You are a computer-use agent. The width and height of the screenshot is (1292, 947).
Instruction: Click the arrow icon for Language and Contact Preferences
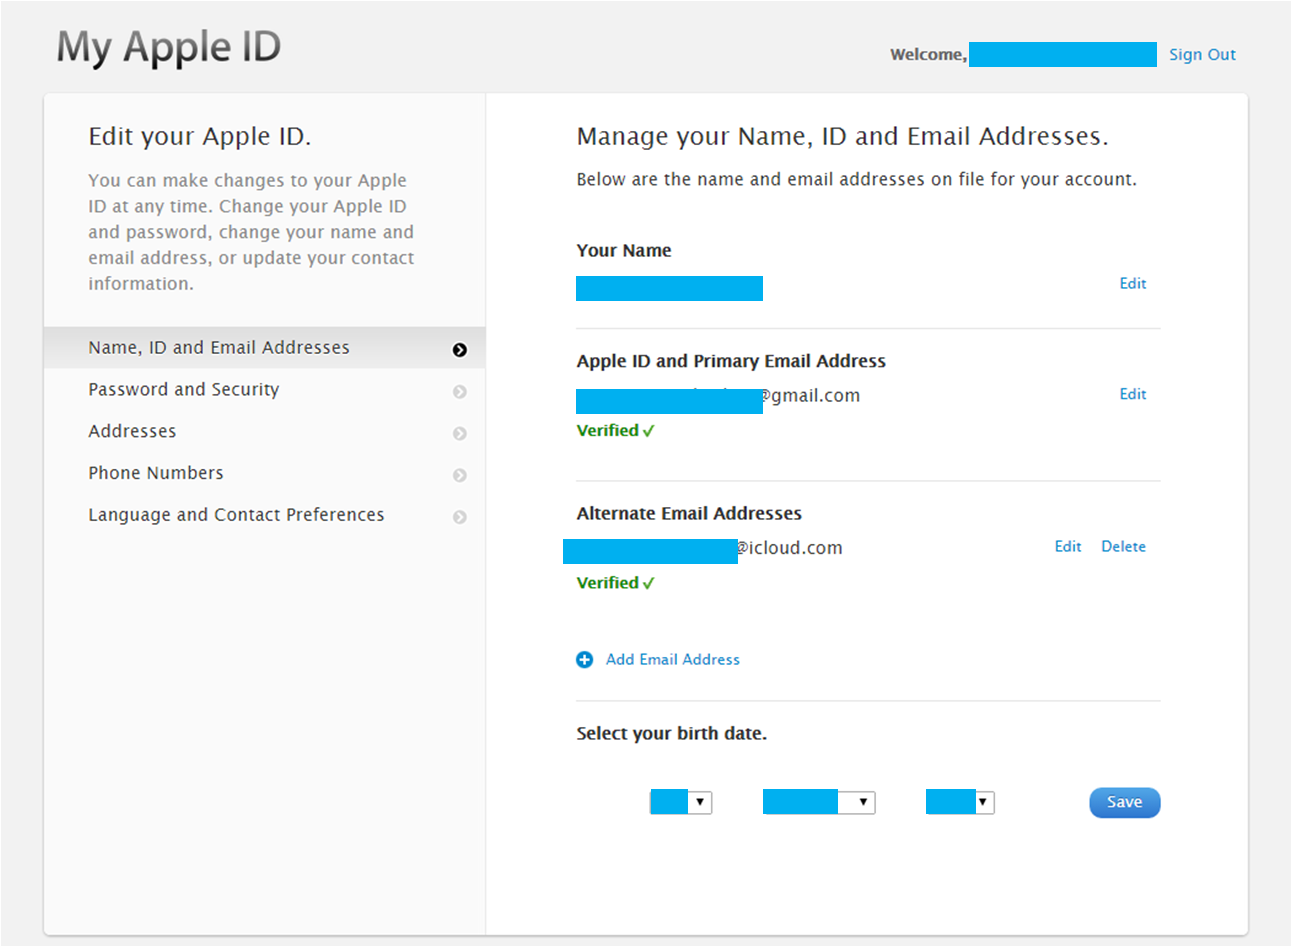click(460, 517)
